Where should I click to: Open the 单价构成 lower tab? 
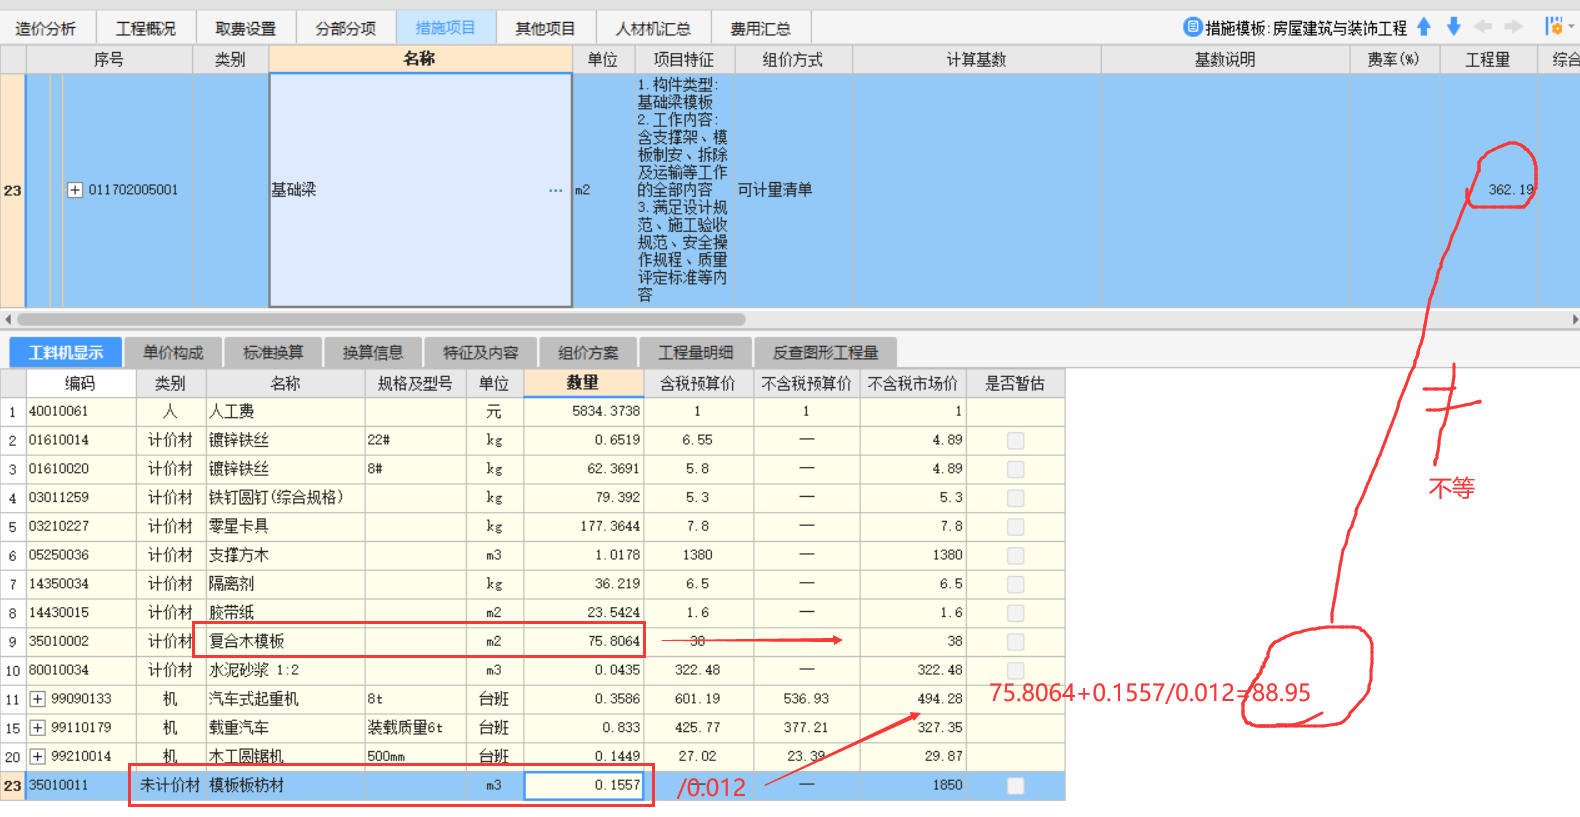click(x=173, y=352)
